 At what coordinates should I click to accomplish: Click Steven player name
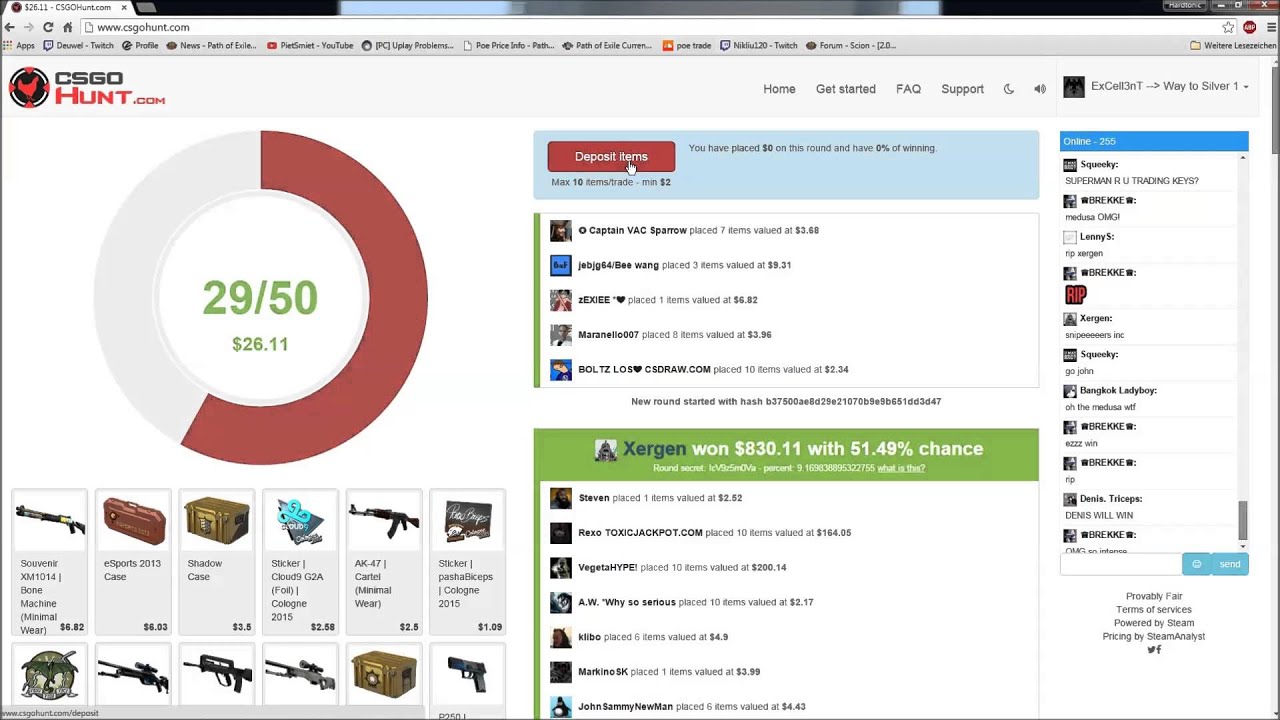(x=594, y=498)
